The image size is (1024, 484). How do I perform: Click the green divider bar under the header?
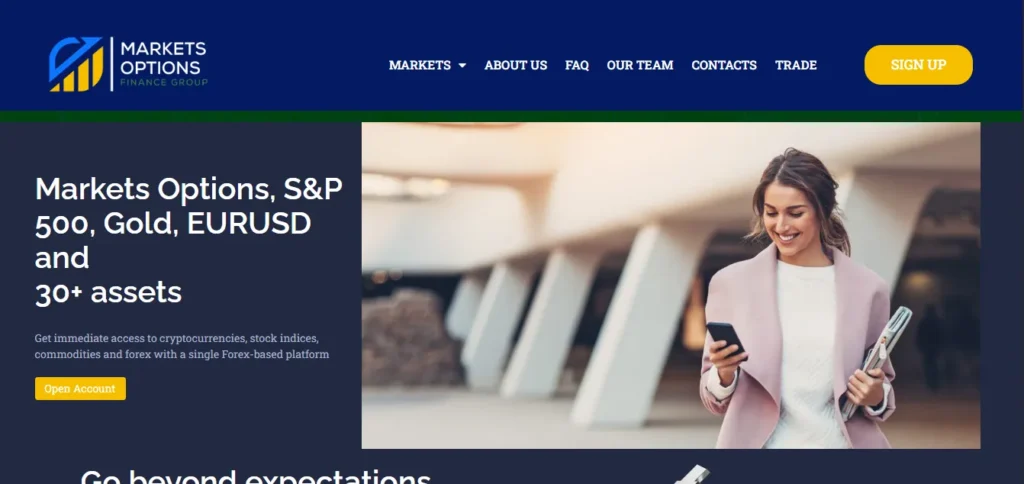point(512,116)
